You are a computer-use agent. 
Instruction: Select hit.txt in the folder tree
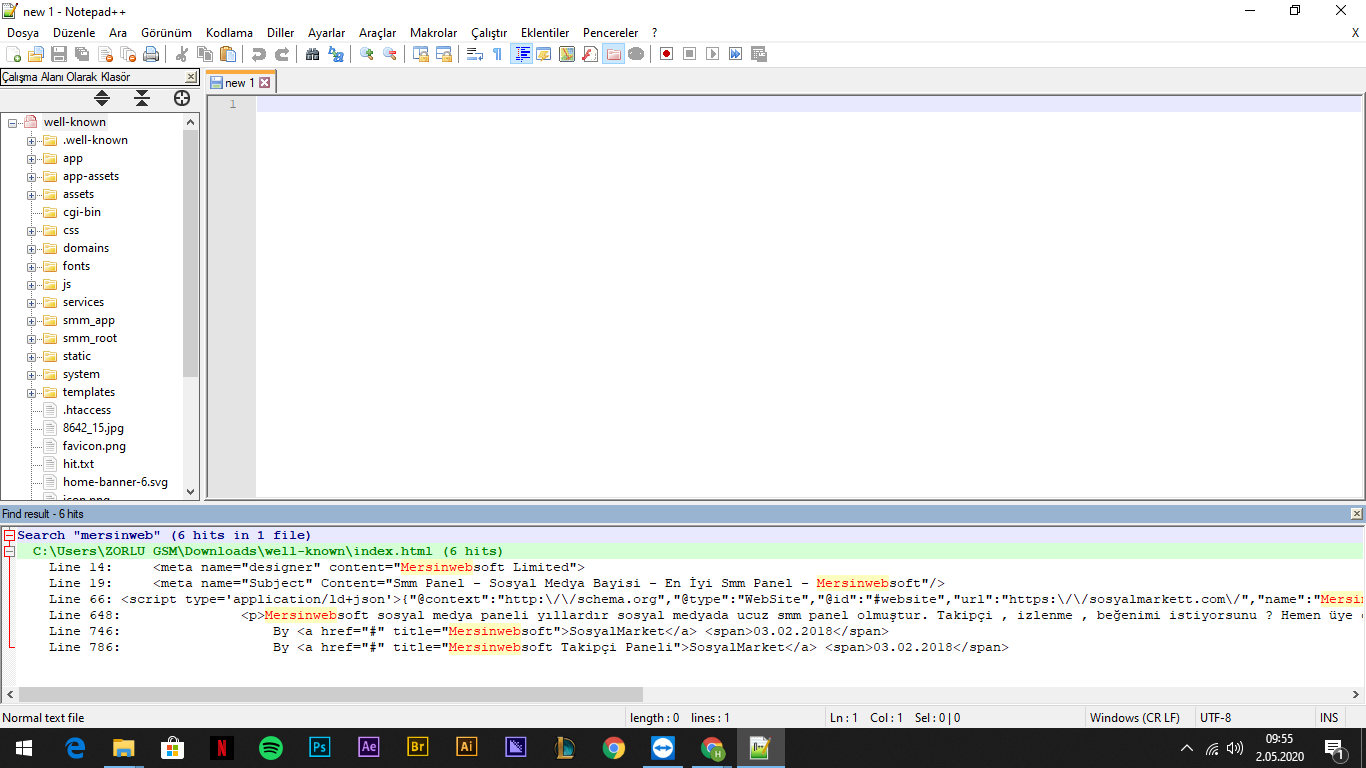[x=78, y=464]
